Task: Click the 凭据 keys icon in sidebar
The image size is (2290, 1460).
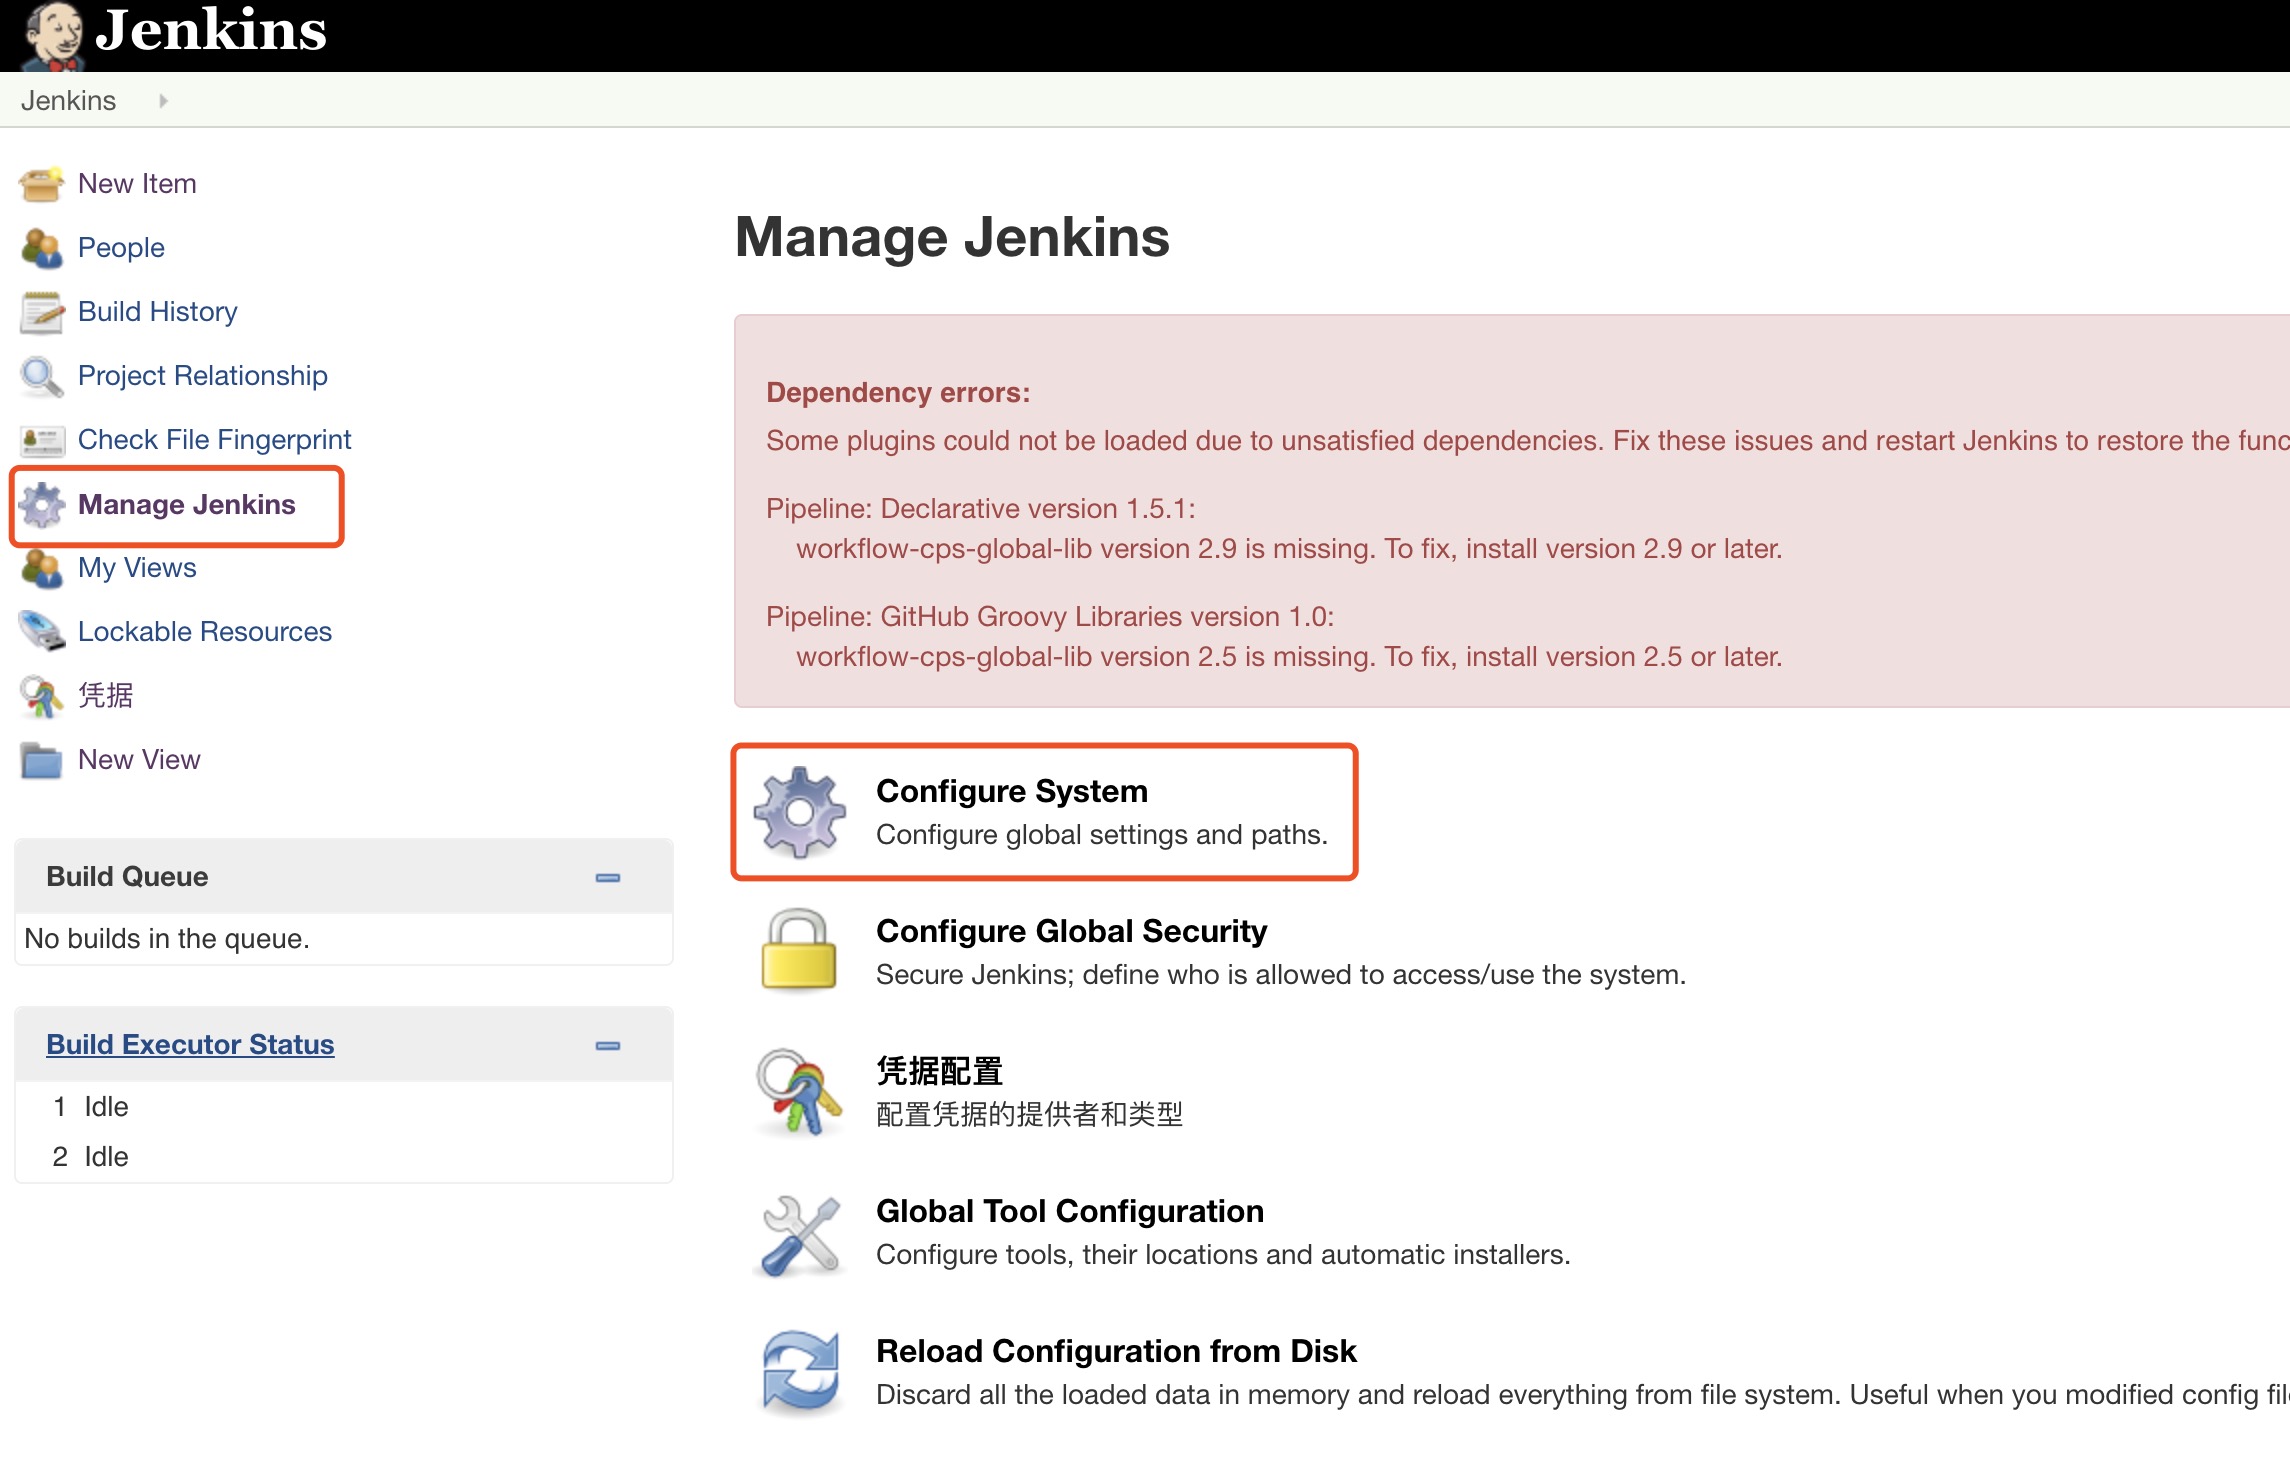Action: coord(42,697)
